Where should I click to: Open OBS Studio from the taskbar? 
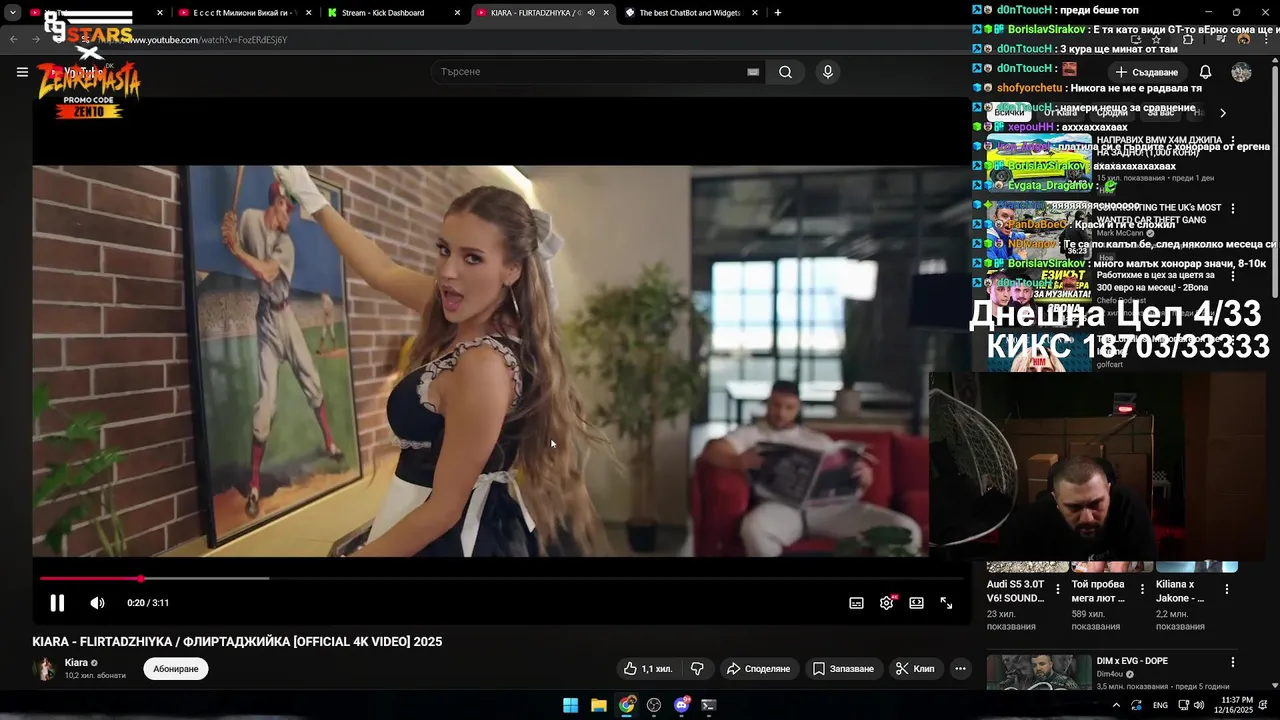(654, 705)
